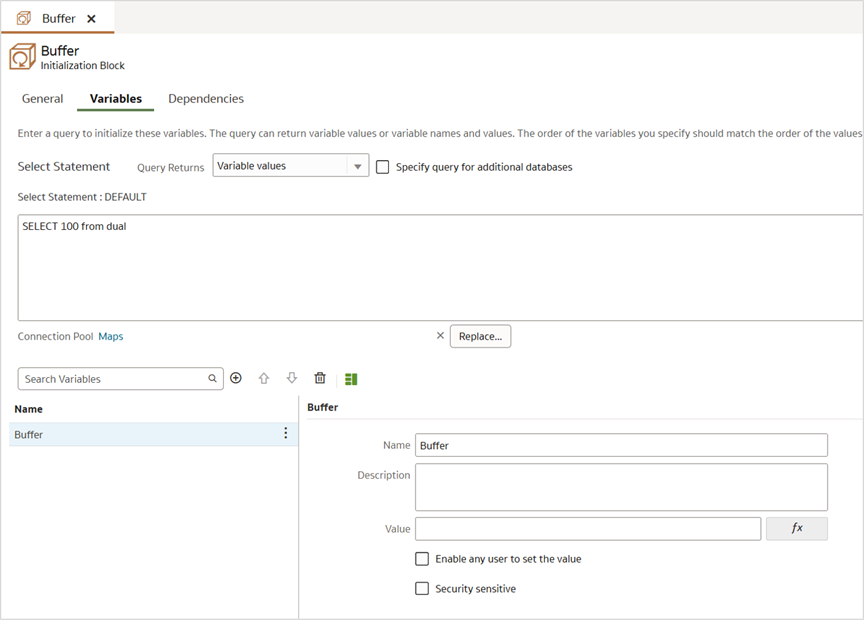
Task: Check Enable any user to set the value
Action: [422, 559]
